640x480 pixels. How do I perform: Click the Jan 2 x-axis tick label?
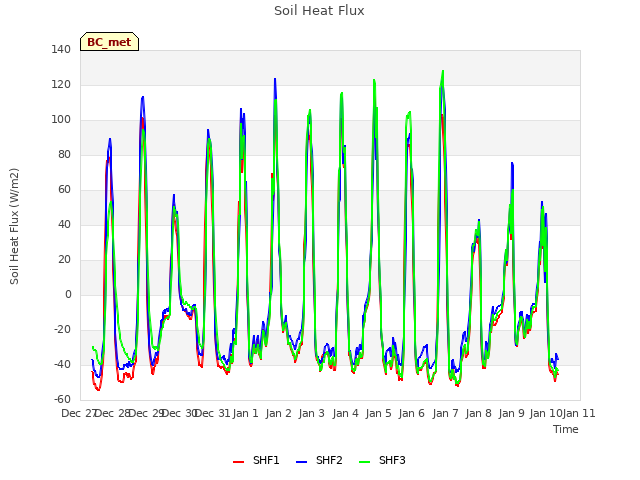tap(279, 413)
